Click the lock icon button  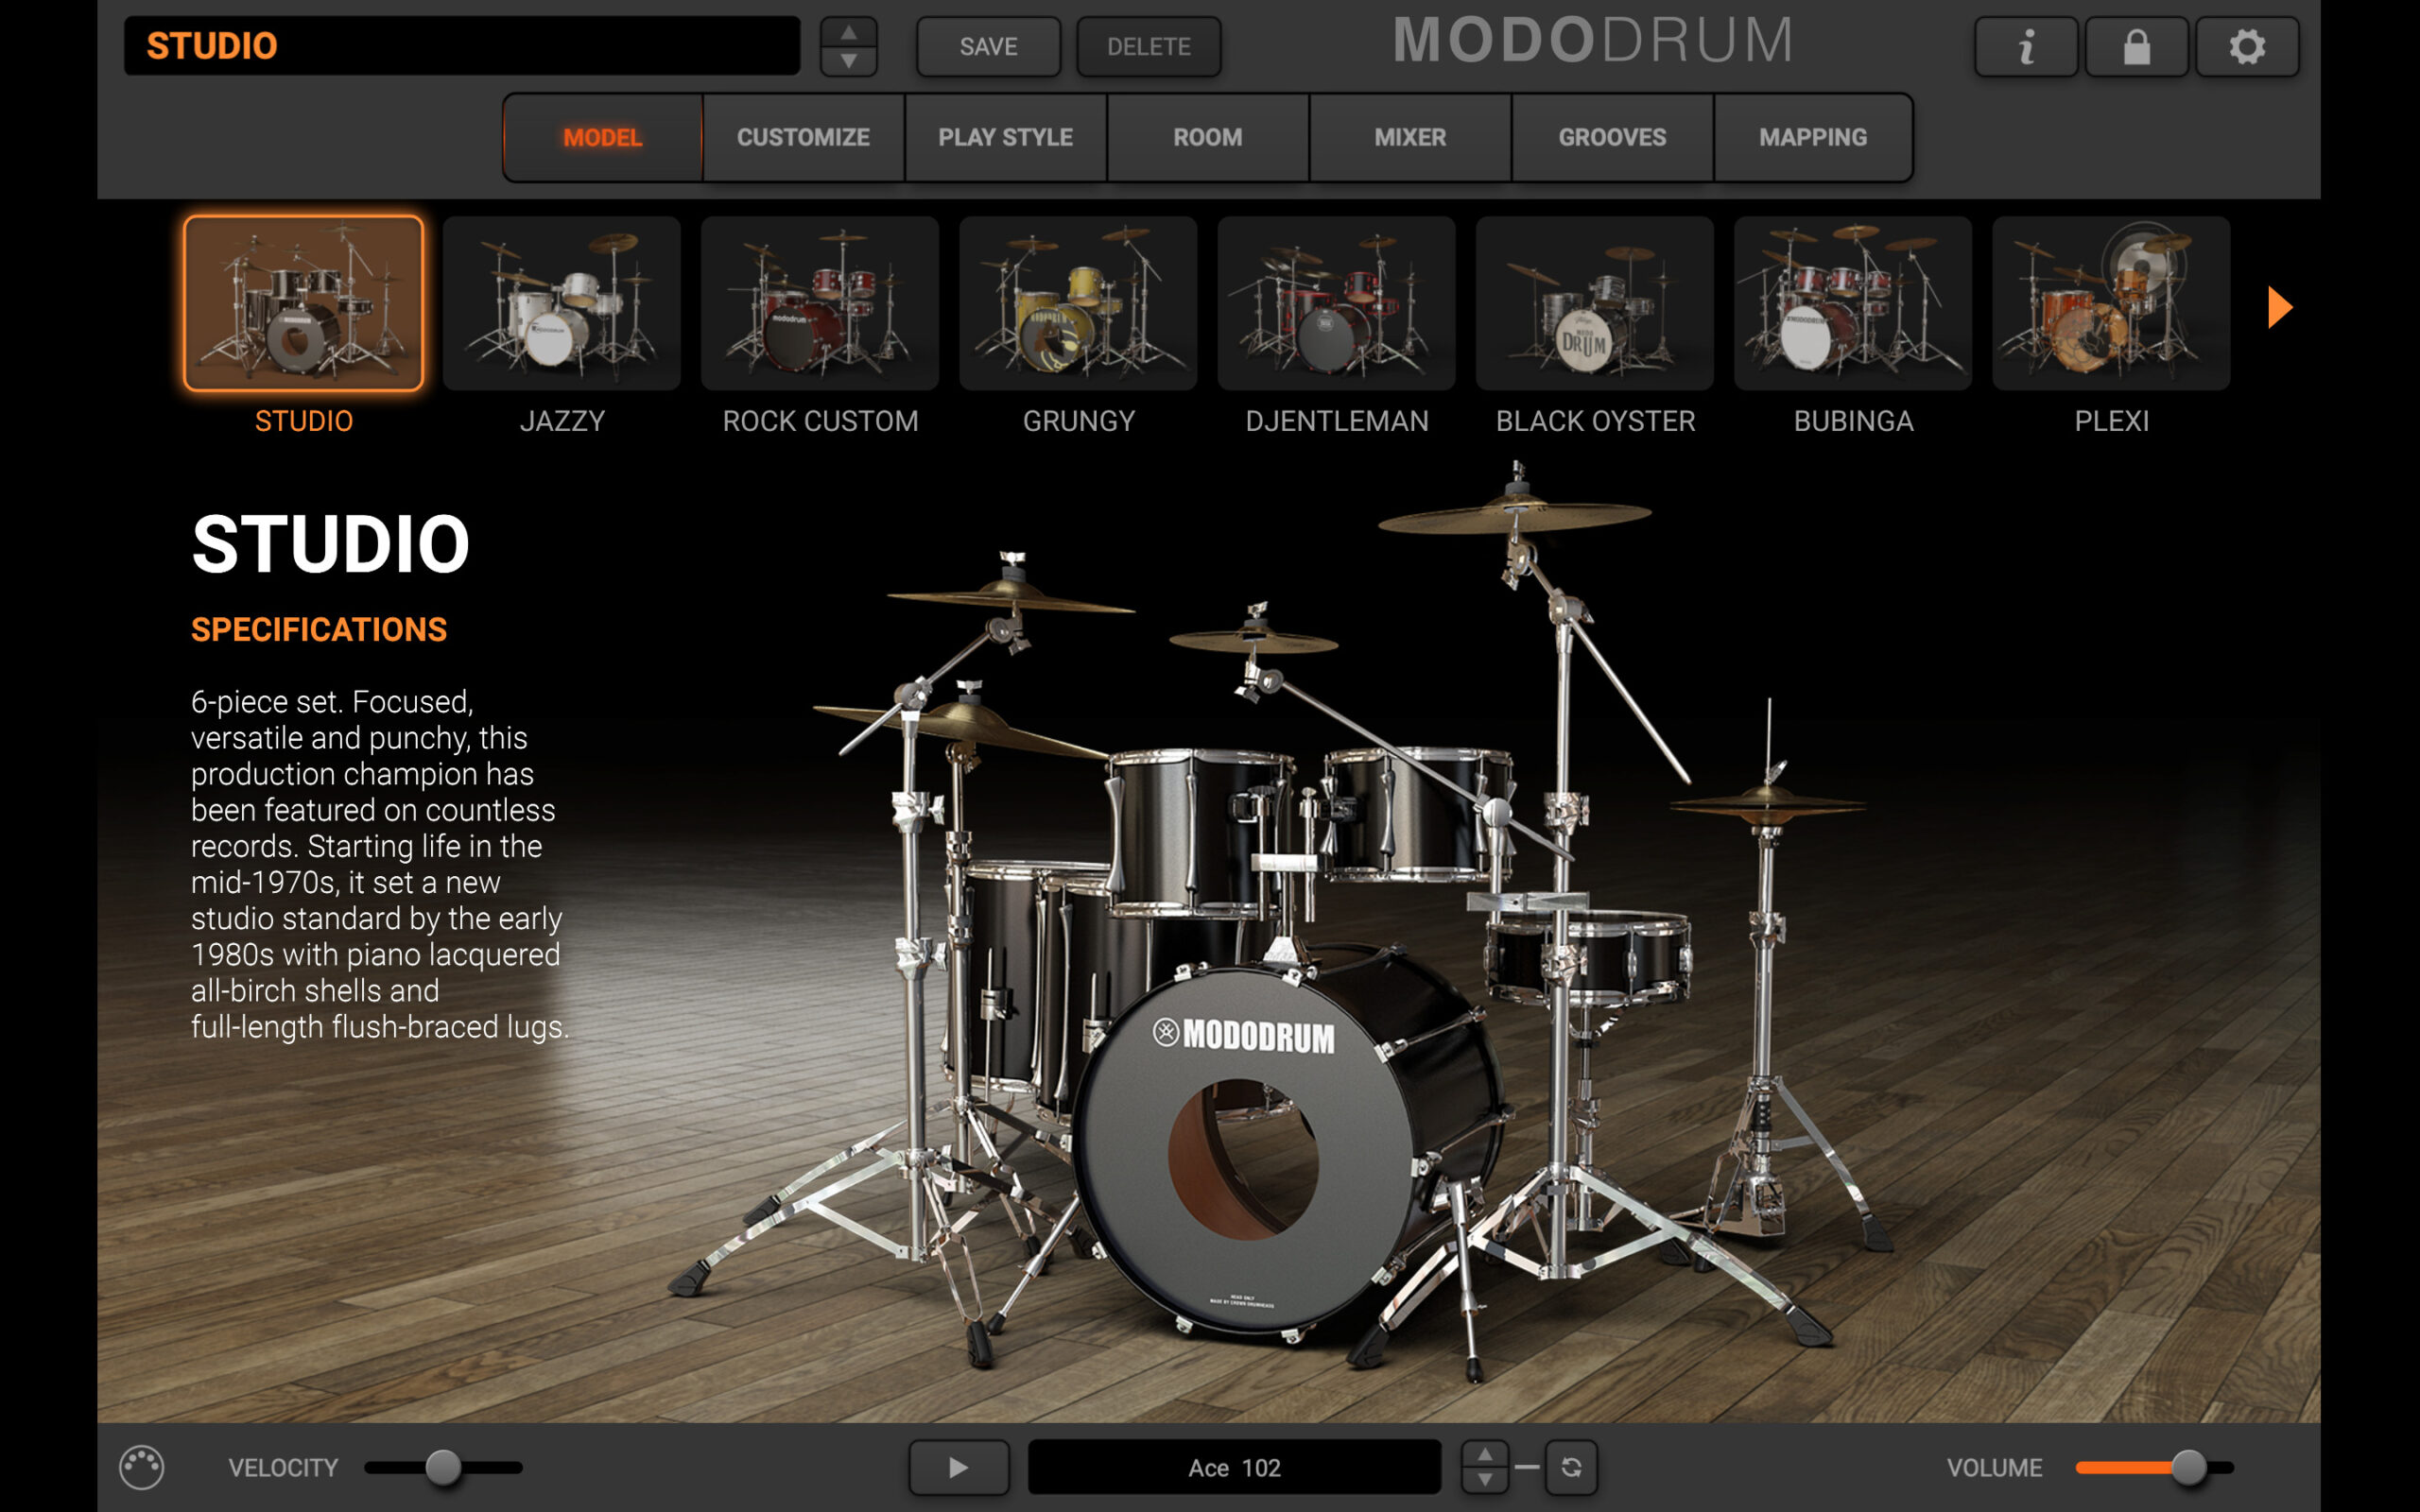tap(2136, 46)
